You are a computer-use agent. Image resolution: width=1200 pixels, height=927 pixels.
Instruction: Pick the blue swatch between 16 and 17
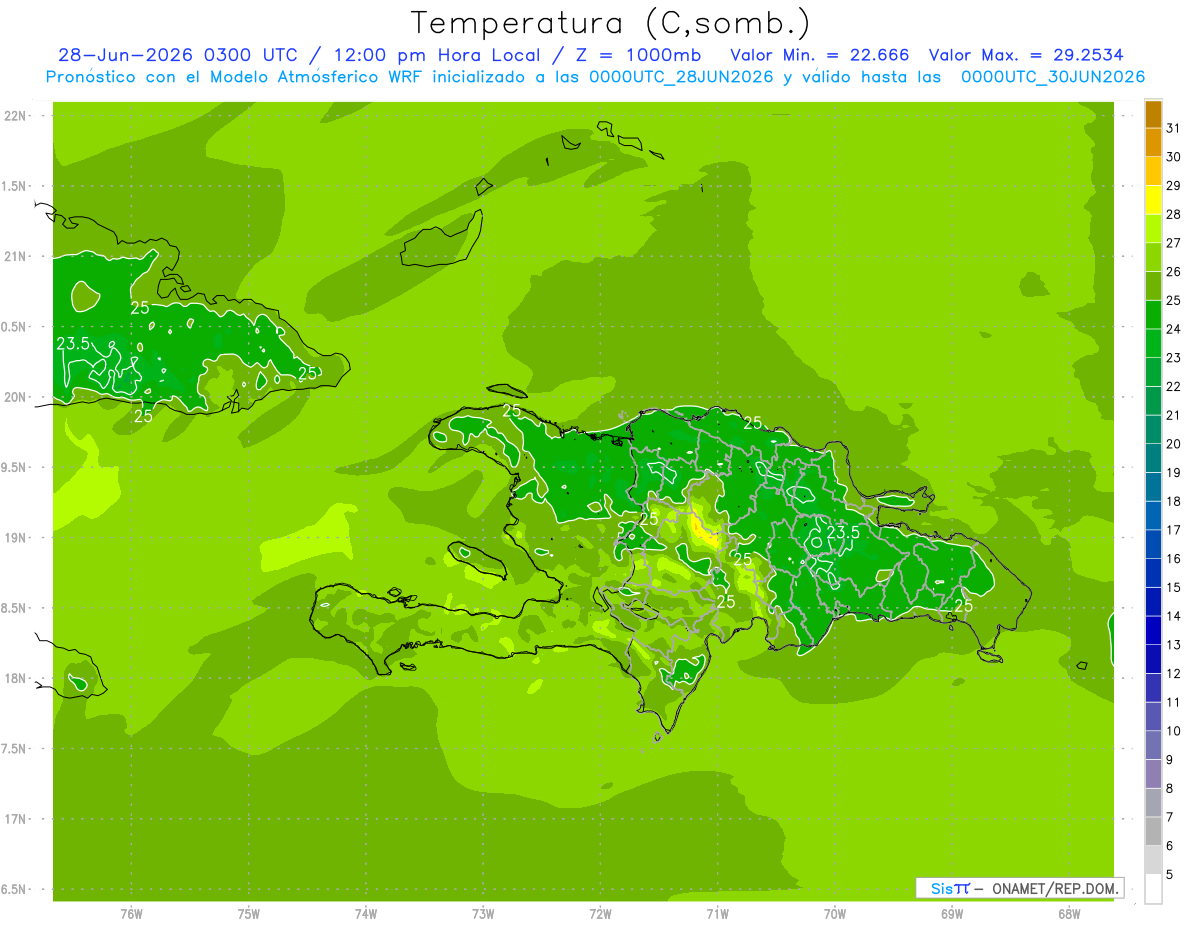[x=1154, y=545]
